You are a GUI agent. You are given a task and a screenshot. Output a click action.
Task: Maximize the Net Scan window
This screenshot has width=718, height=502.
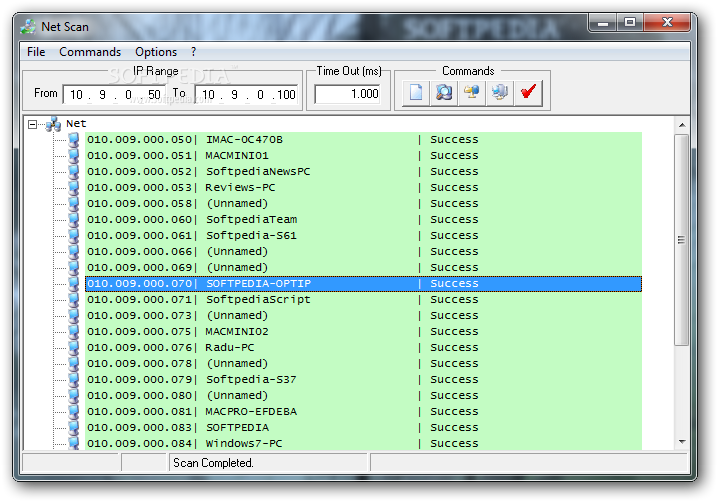pos(630,22)
